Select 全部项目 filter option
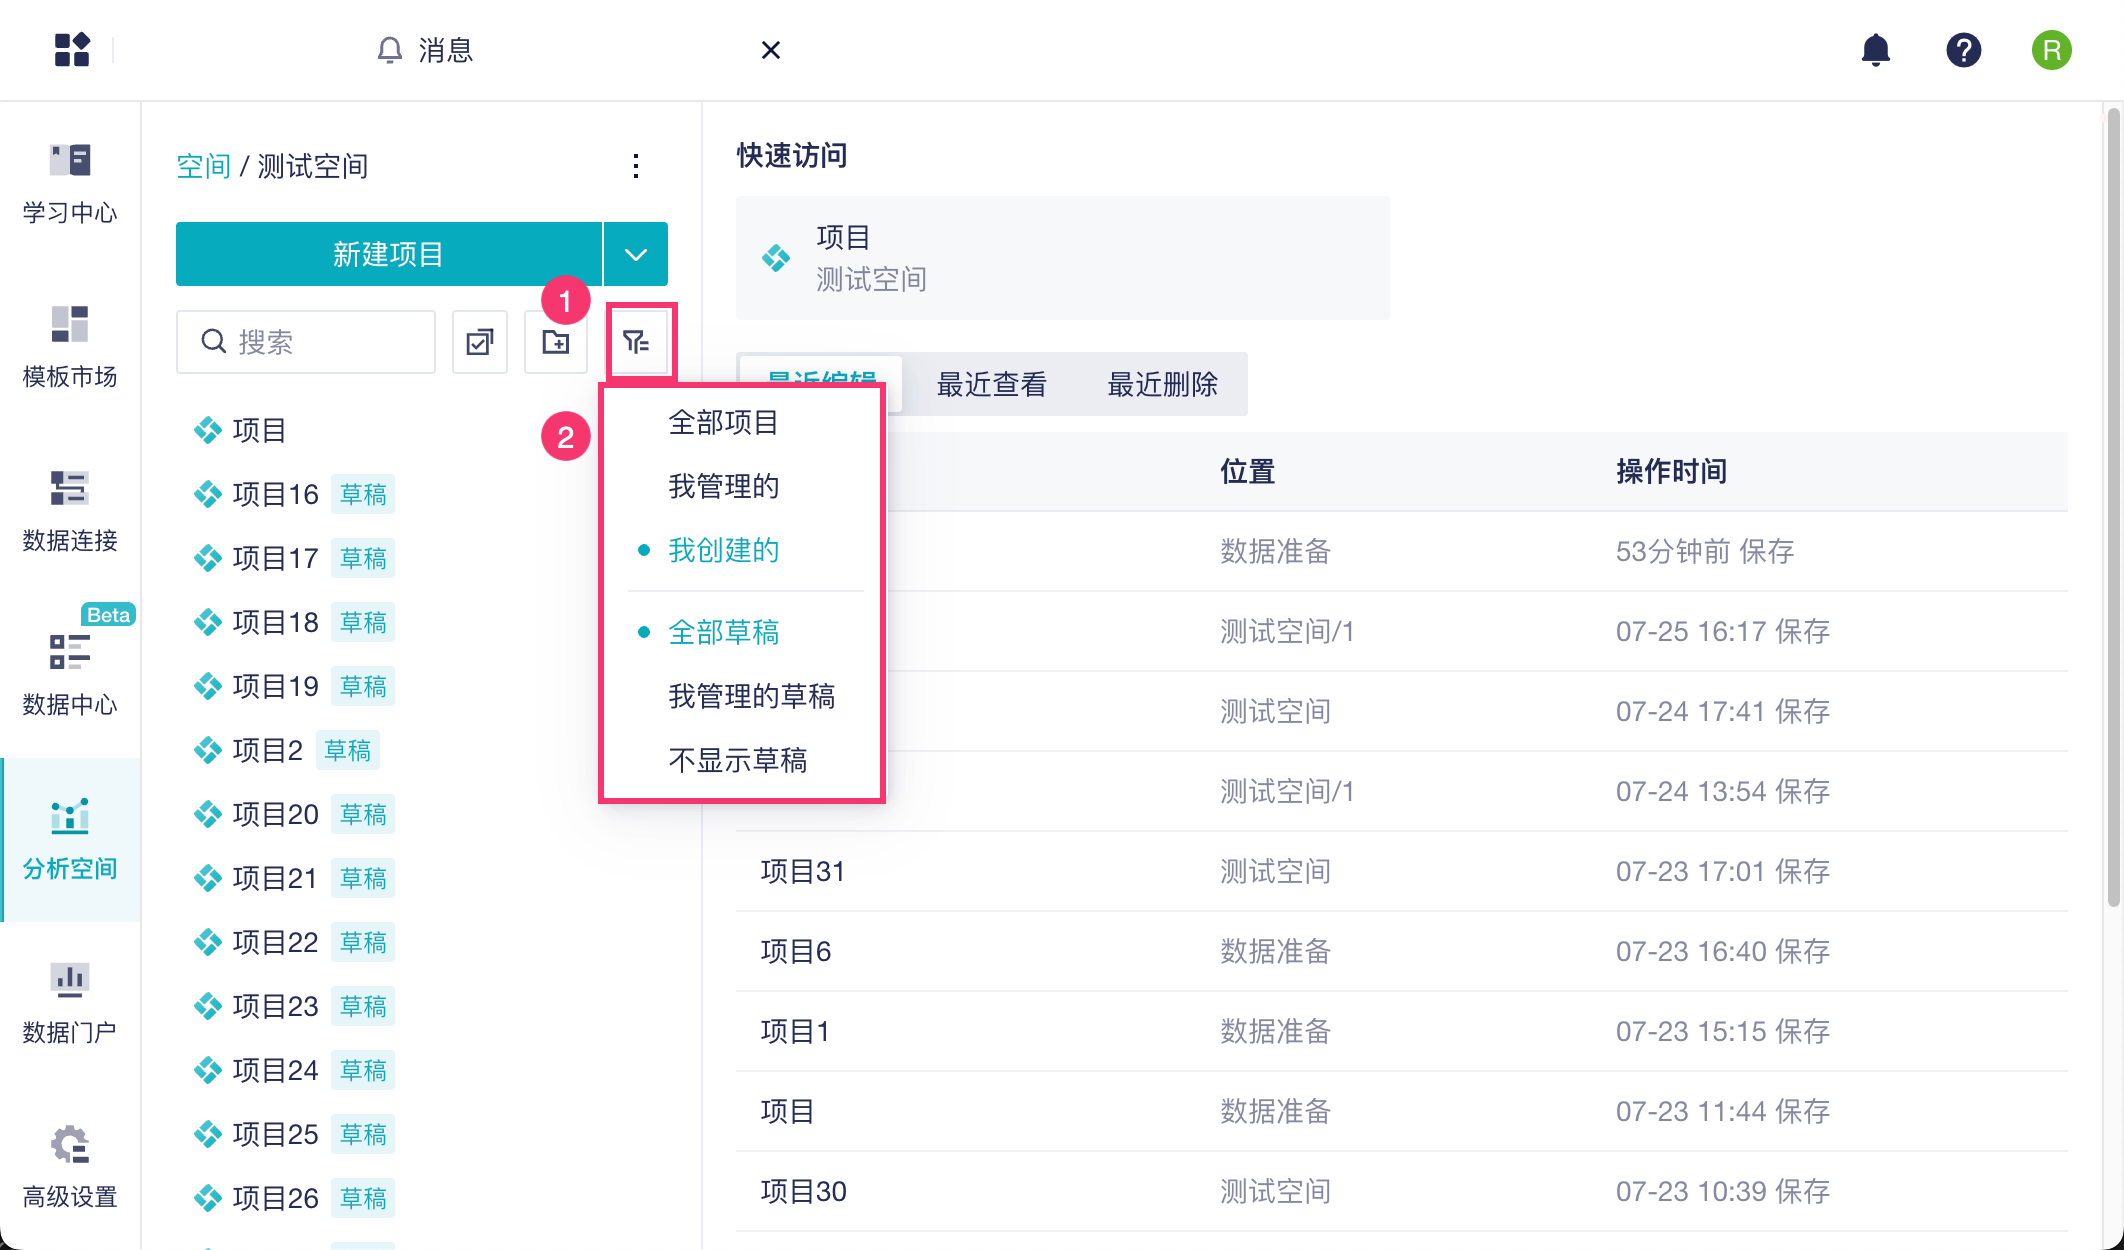 [723, 422]
